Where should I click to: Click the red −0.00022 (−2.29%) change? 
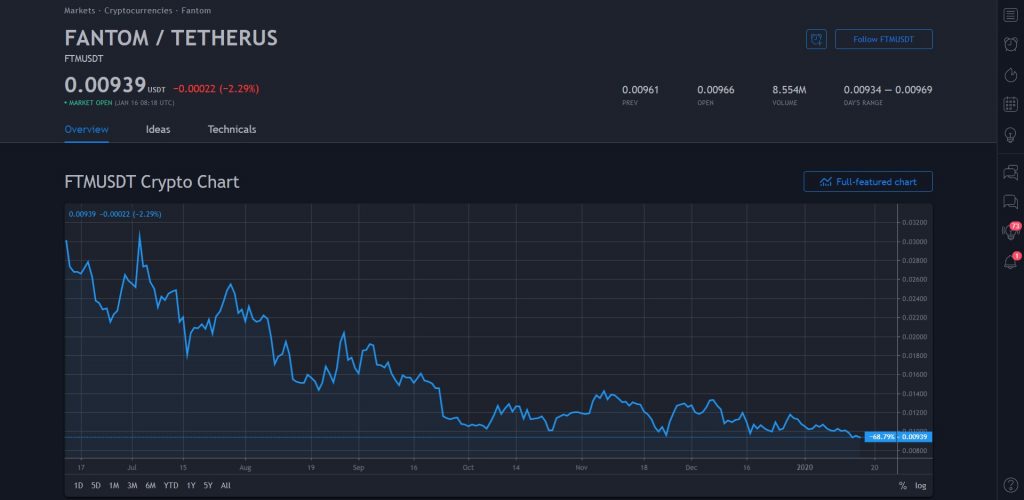216,89
